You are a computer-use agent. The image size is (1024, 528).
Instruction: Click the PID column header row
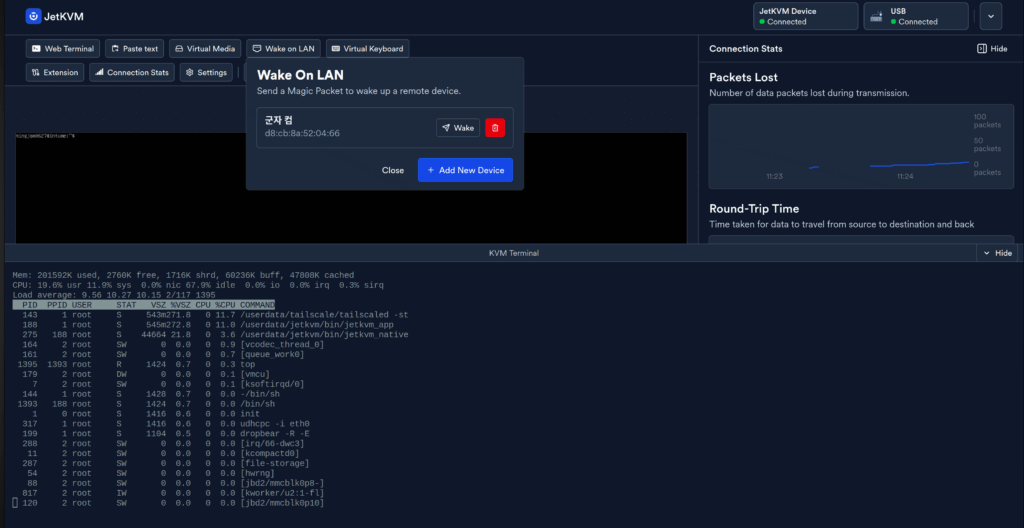pyautogui.click(x=144, y=305)
